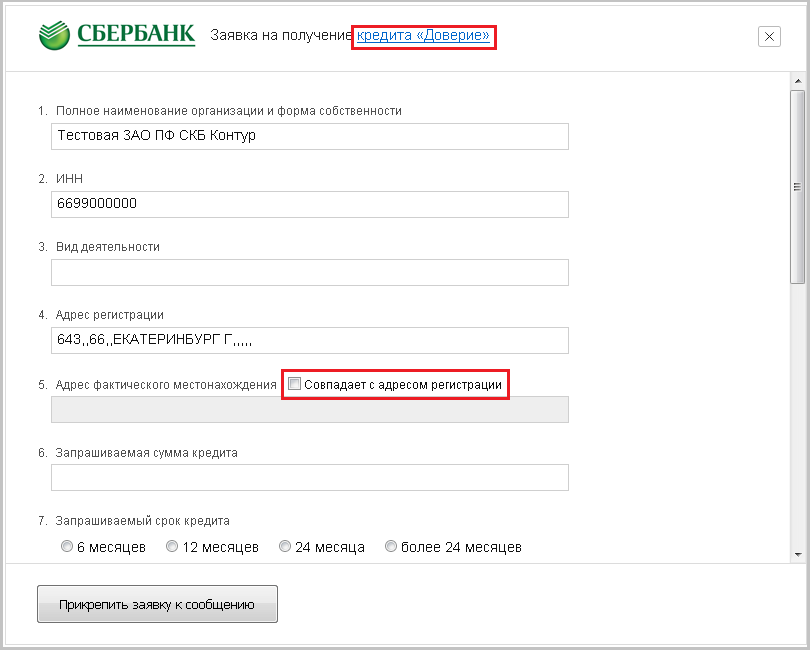Select the 6 месяцев radio option
This screenshot has width=810, height=650.
(67, 546)
